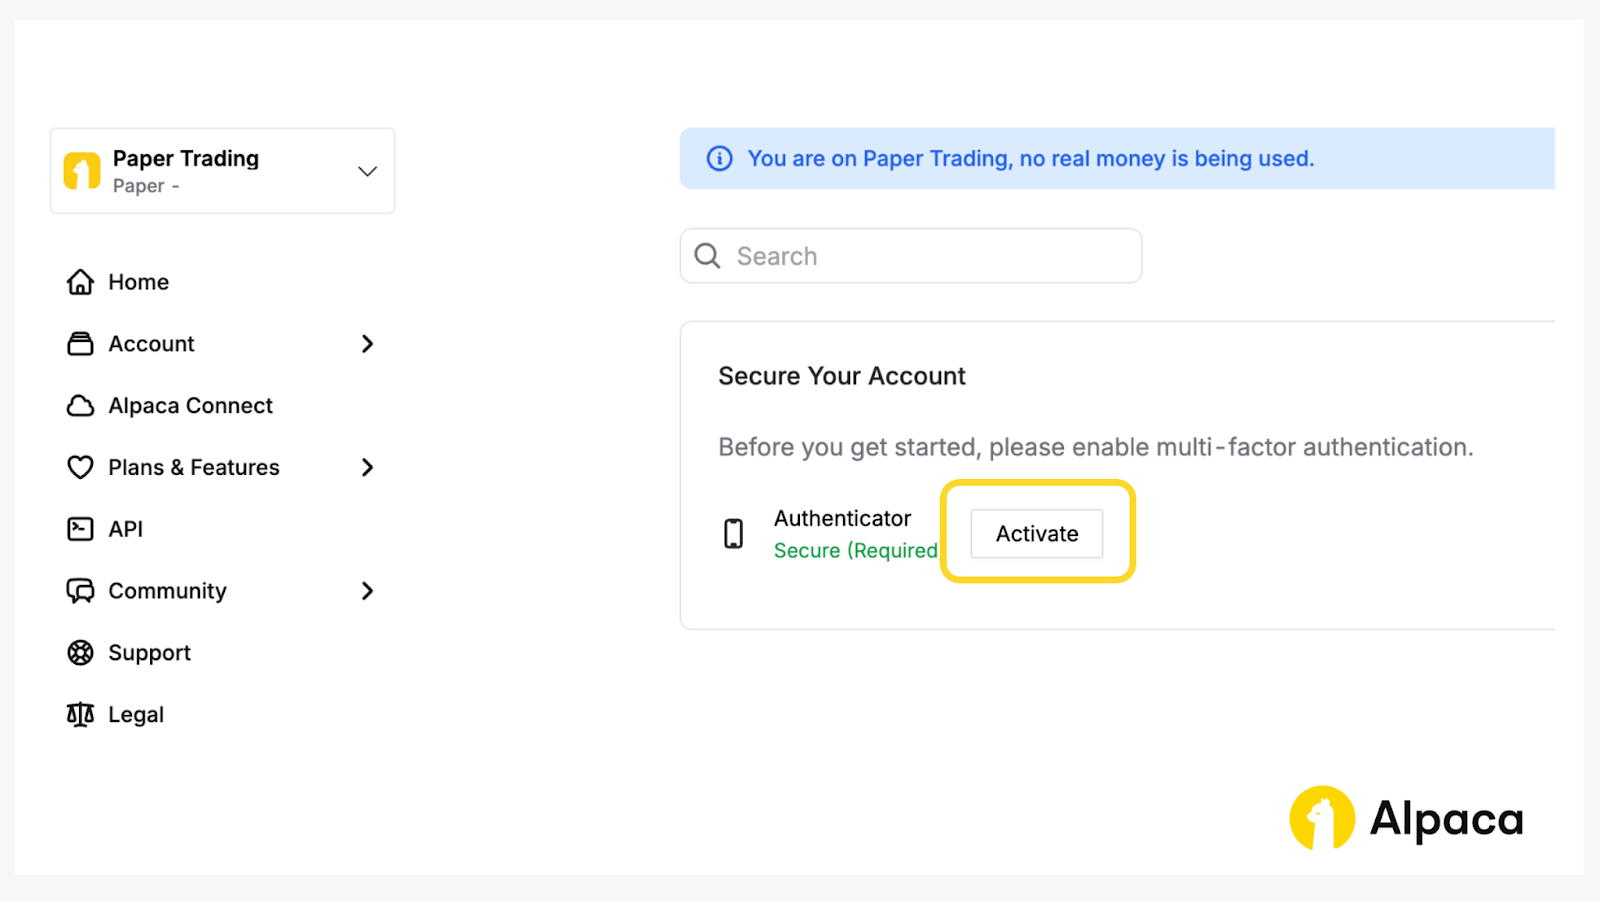This screenshot has width=1600, height=901.
Task: Click the API terminal icon
Action: [x=80, y=529]
